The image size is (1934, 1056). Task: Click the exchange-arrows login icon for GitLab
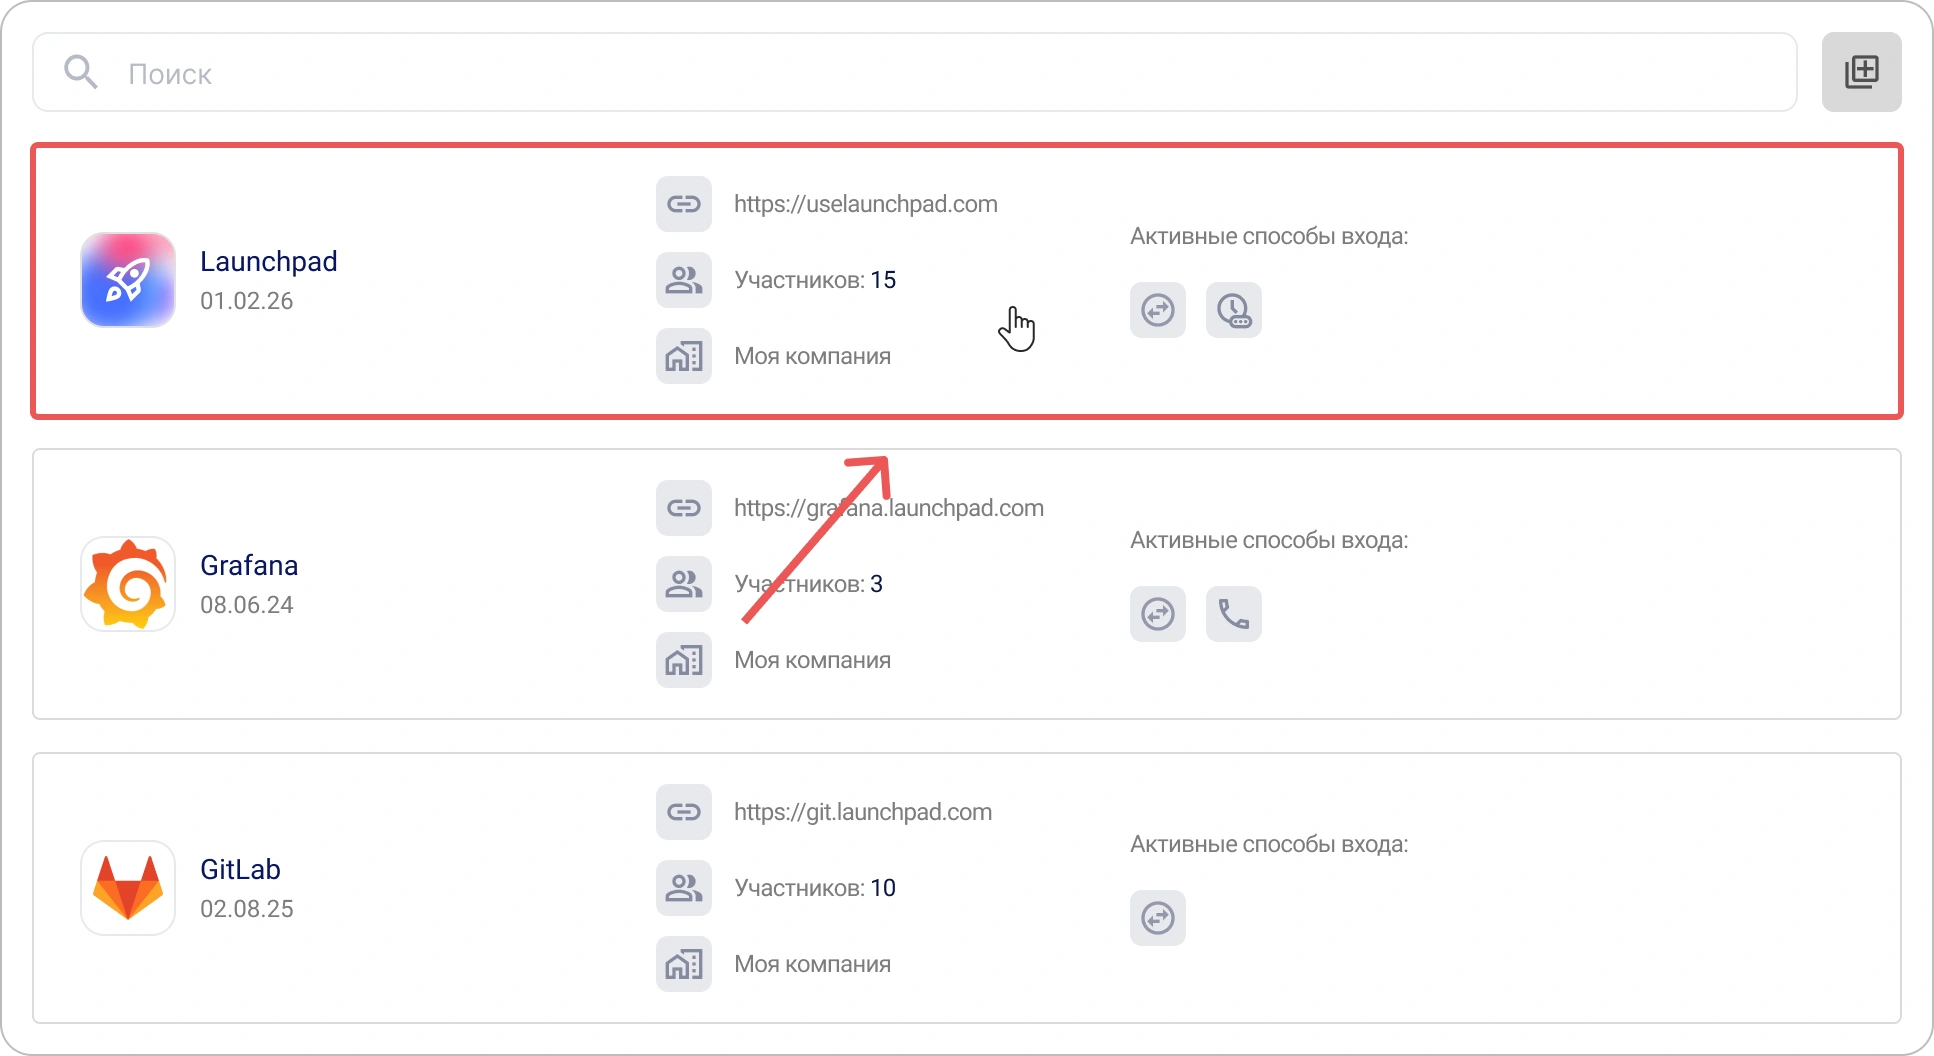point(1157,918)
